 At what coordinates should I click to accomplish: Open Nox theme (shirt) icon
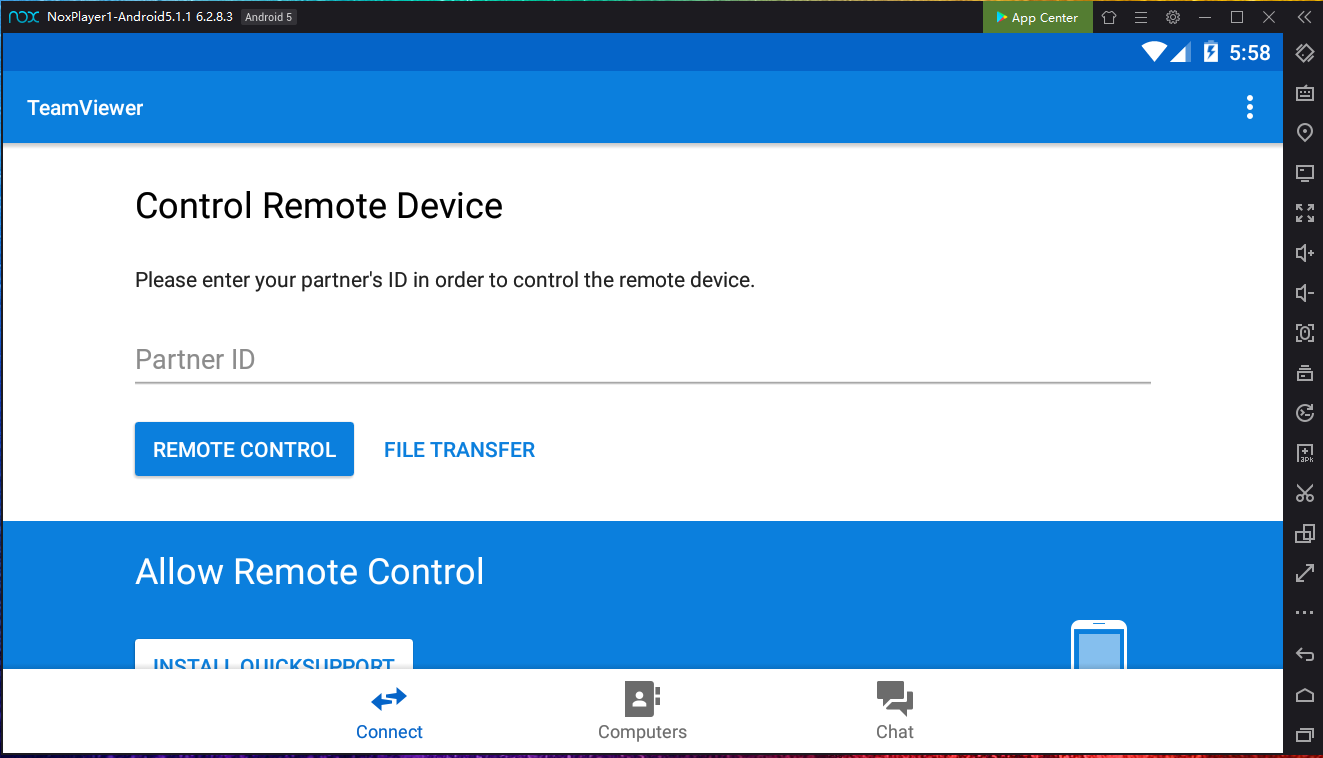pos(1109,17)
